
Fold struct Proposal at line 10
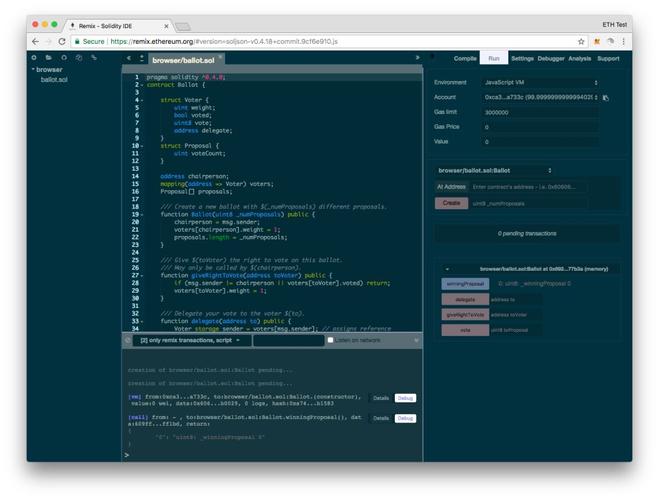coord(142,146)
